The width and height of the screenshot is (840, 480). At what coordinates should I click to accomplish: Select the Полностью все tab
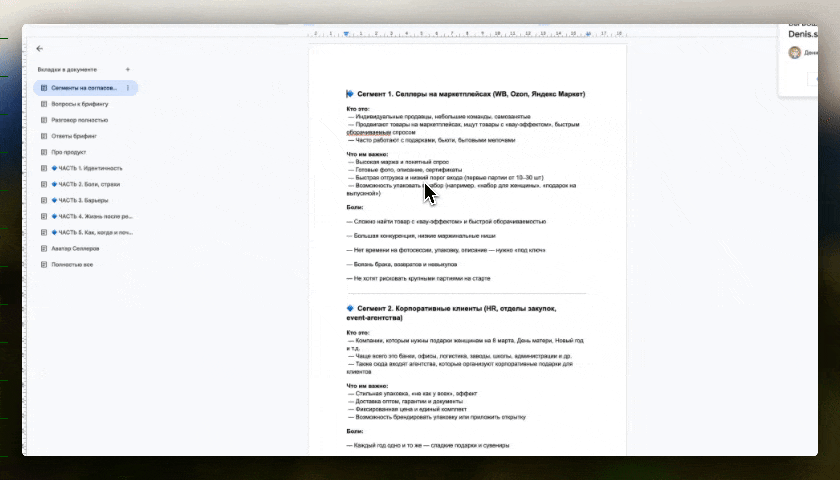pyautogui.click(x=75, y=264)
